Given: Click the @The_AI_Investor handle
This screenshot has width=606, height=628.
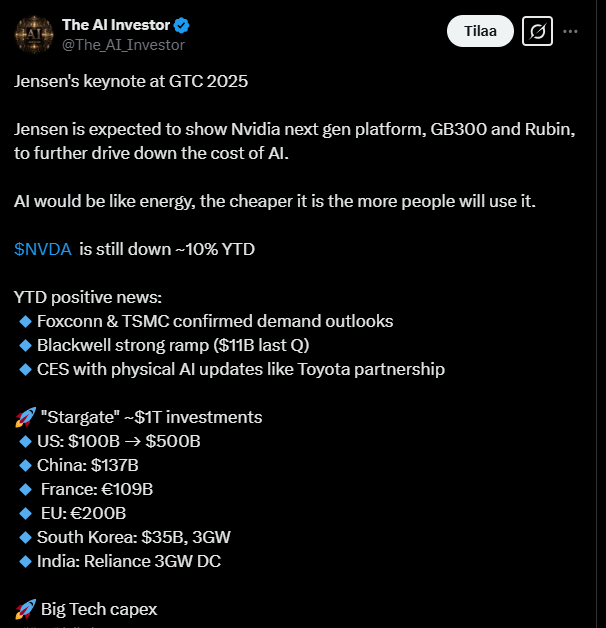Looking at the screenshot, I should point(123,44).
